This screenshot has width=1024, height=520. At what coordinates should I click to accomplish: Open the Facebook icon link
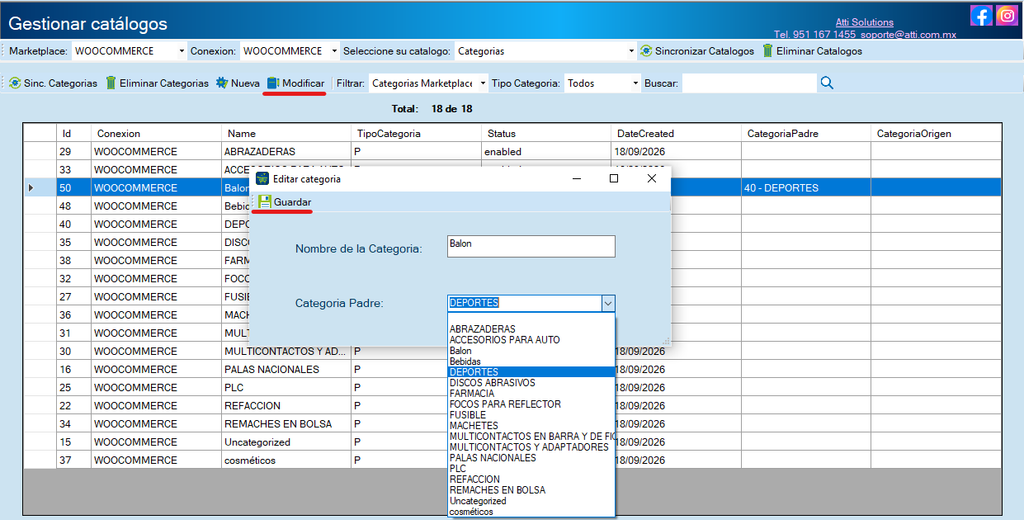tap(981, 15)
